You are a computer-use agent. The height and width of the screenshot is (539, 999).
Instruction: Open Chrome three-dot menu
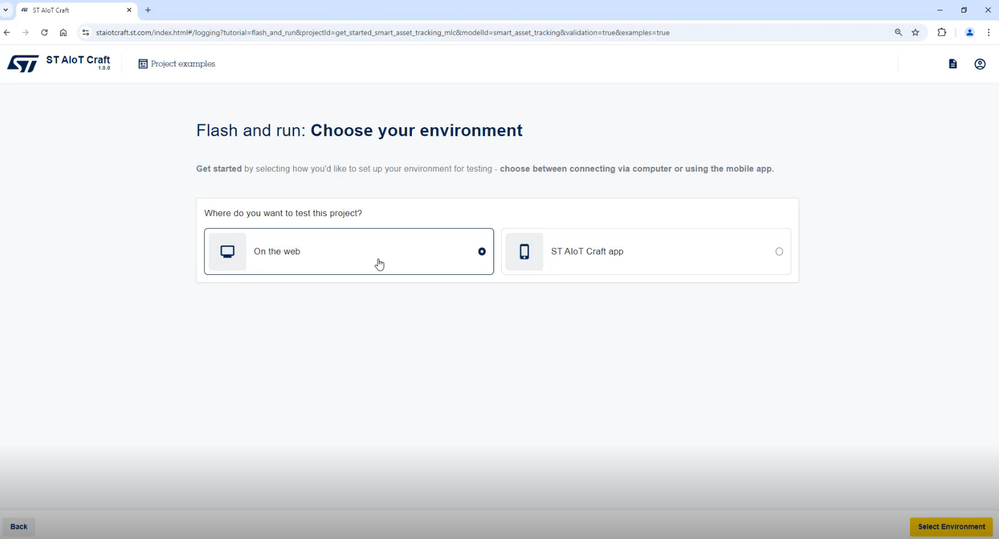[x=989, y=32]
